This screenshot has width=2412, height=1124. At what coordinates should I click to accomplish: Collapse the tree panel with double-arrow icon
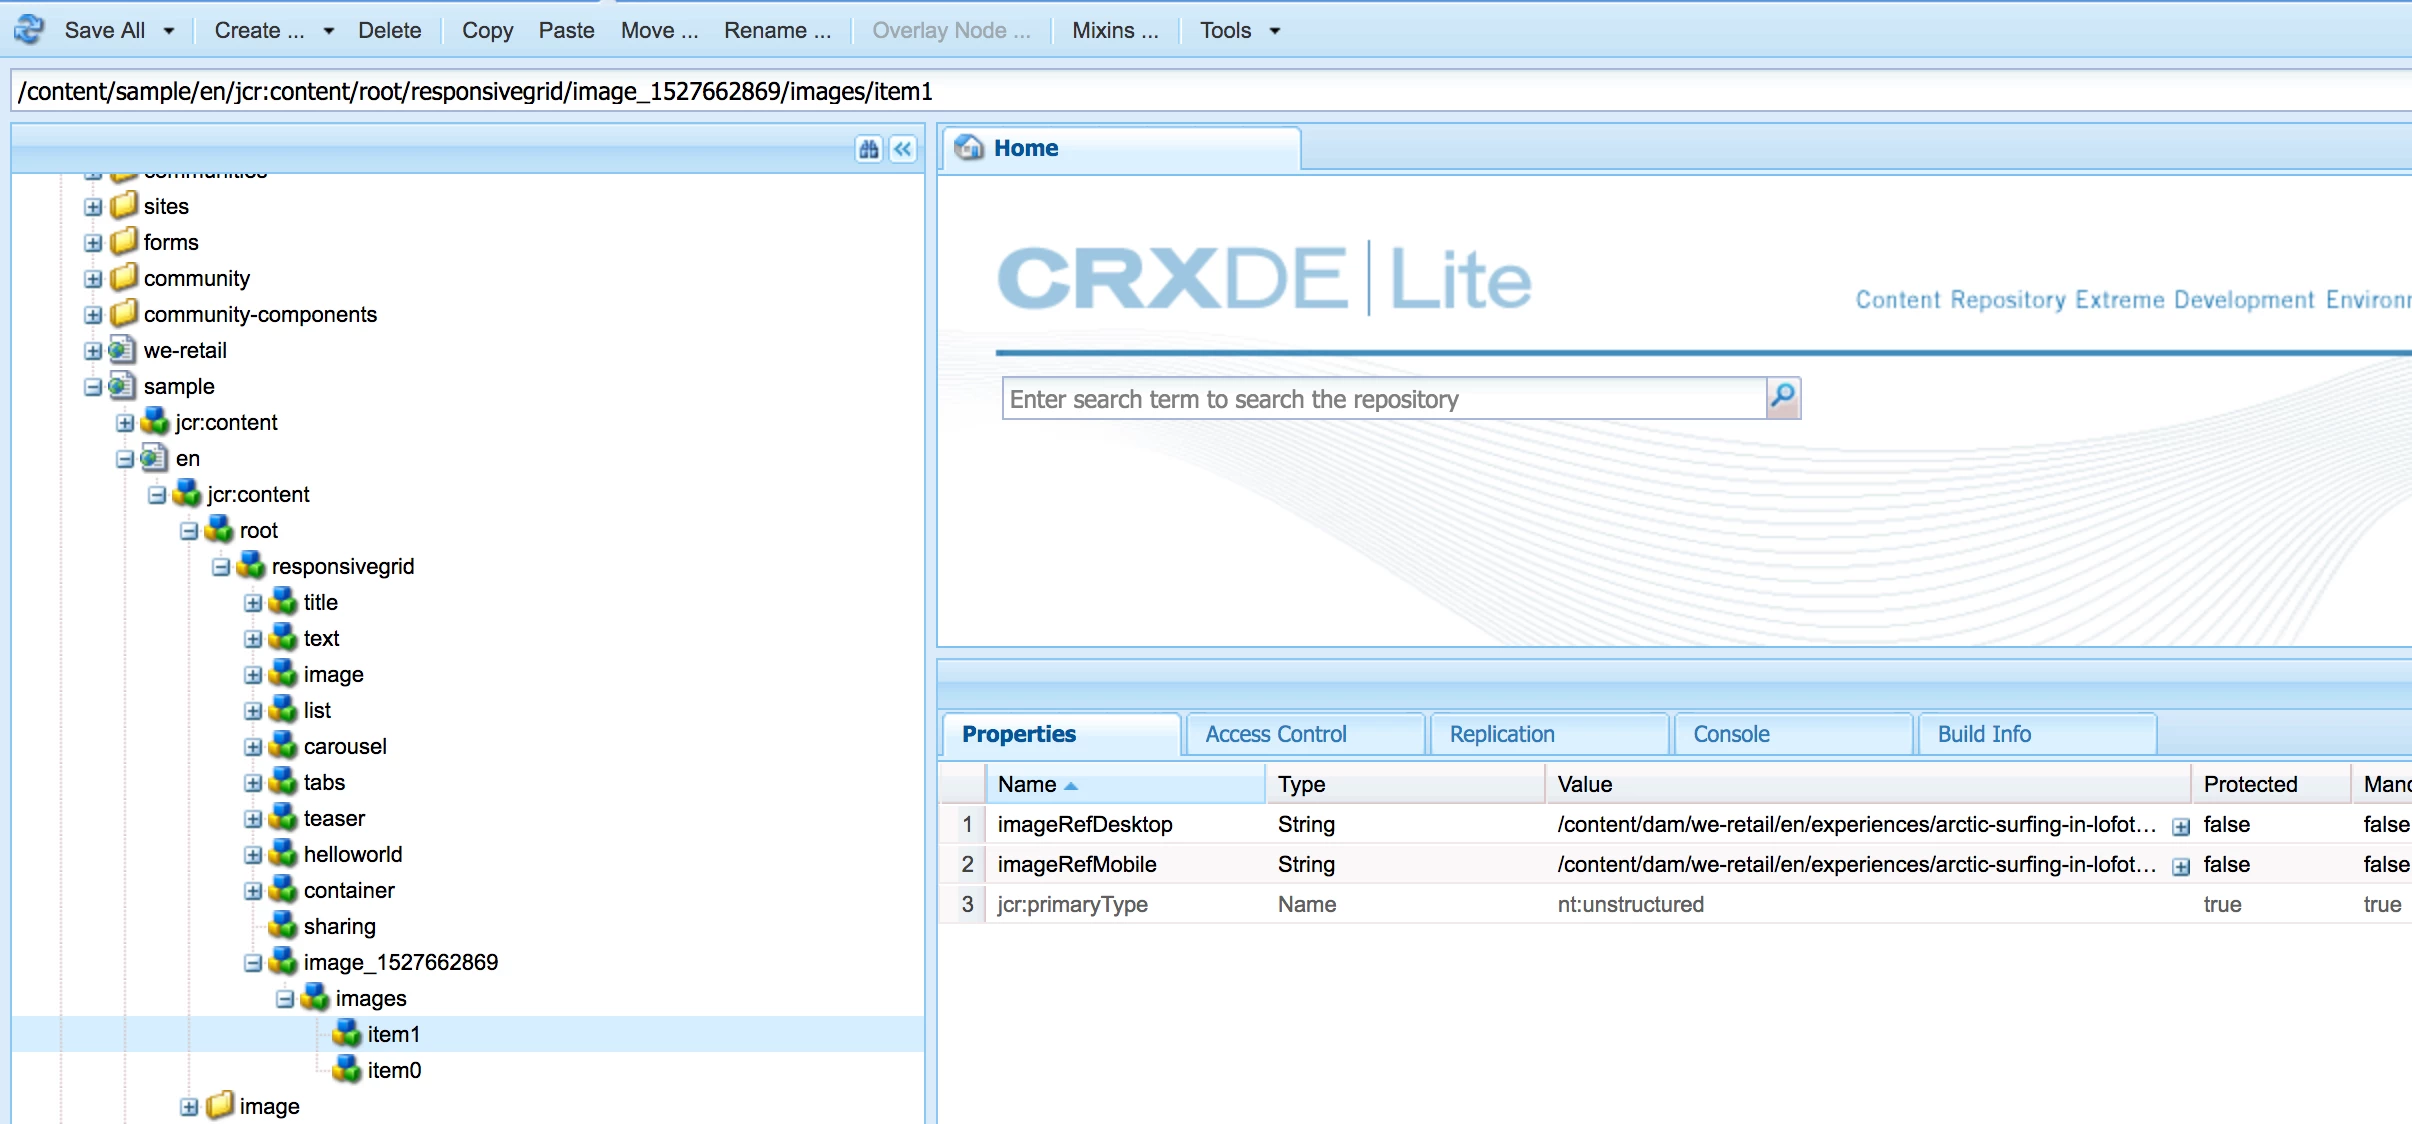(x=902, y=149)
